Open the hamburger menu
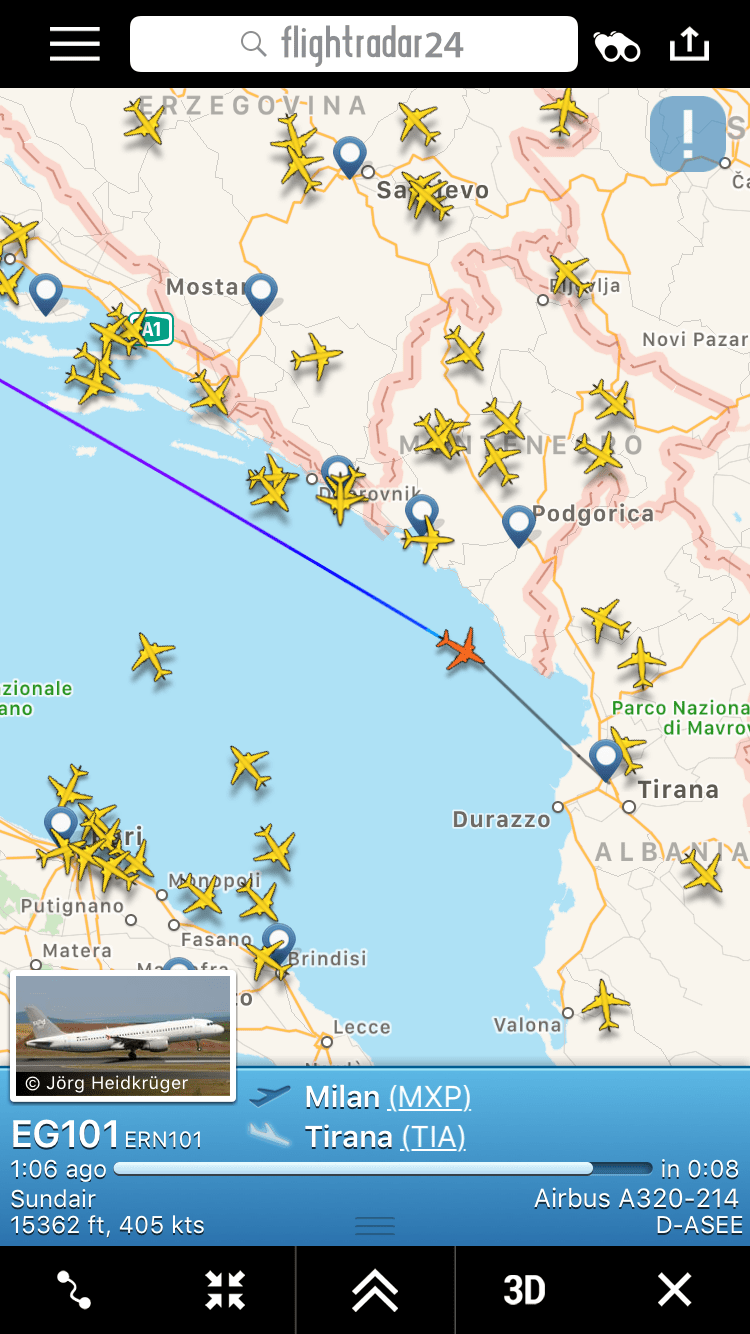The width and height of the screenshot is (750, 1334). pos(75,45)
